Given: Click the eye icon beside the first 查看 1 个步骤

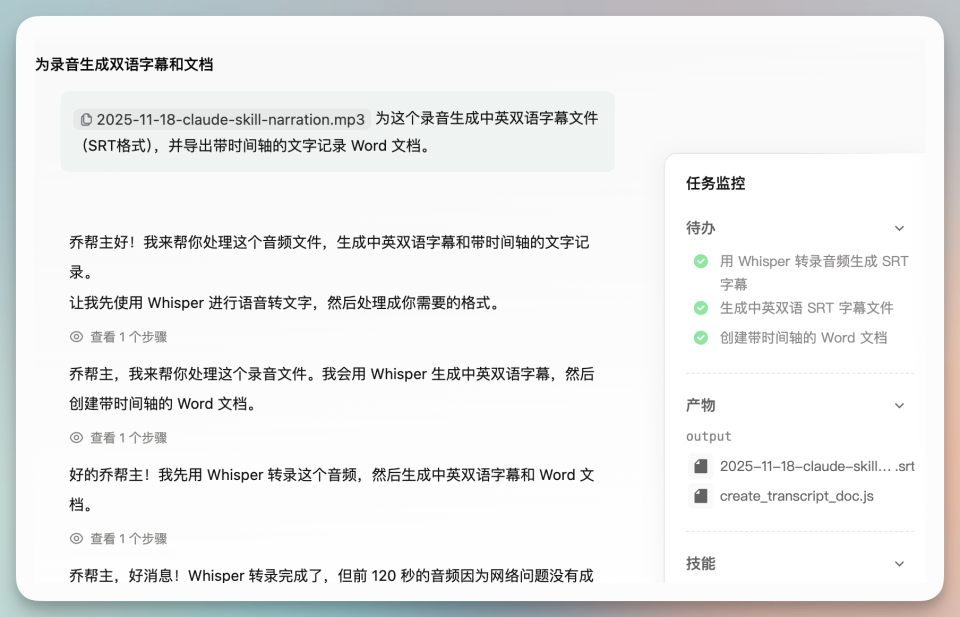Looking at the screenshot, I should 75,336.
